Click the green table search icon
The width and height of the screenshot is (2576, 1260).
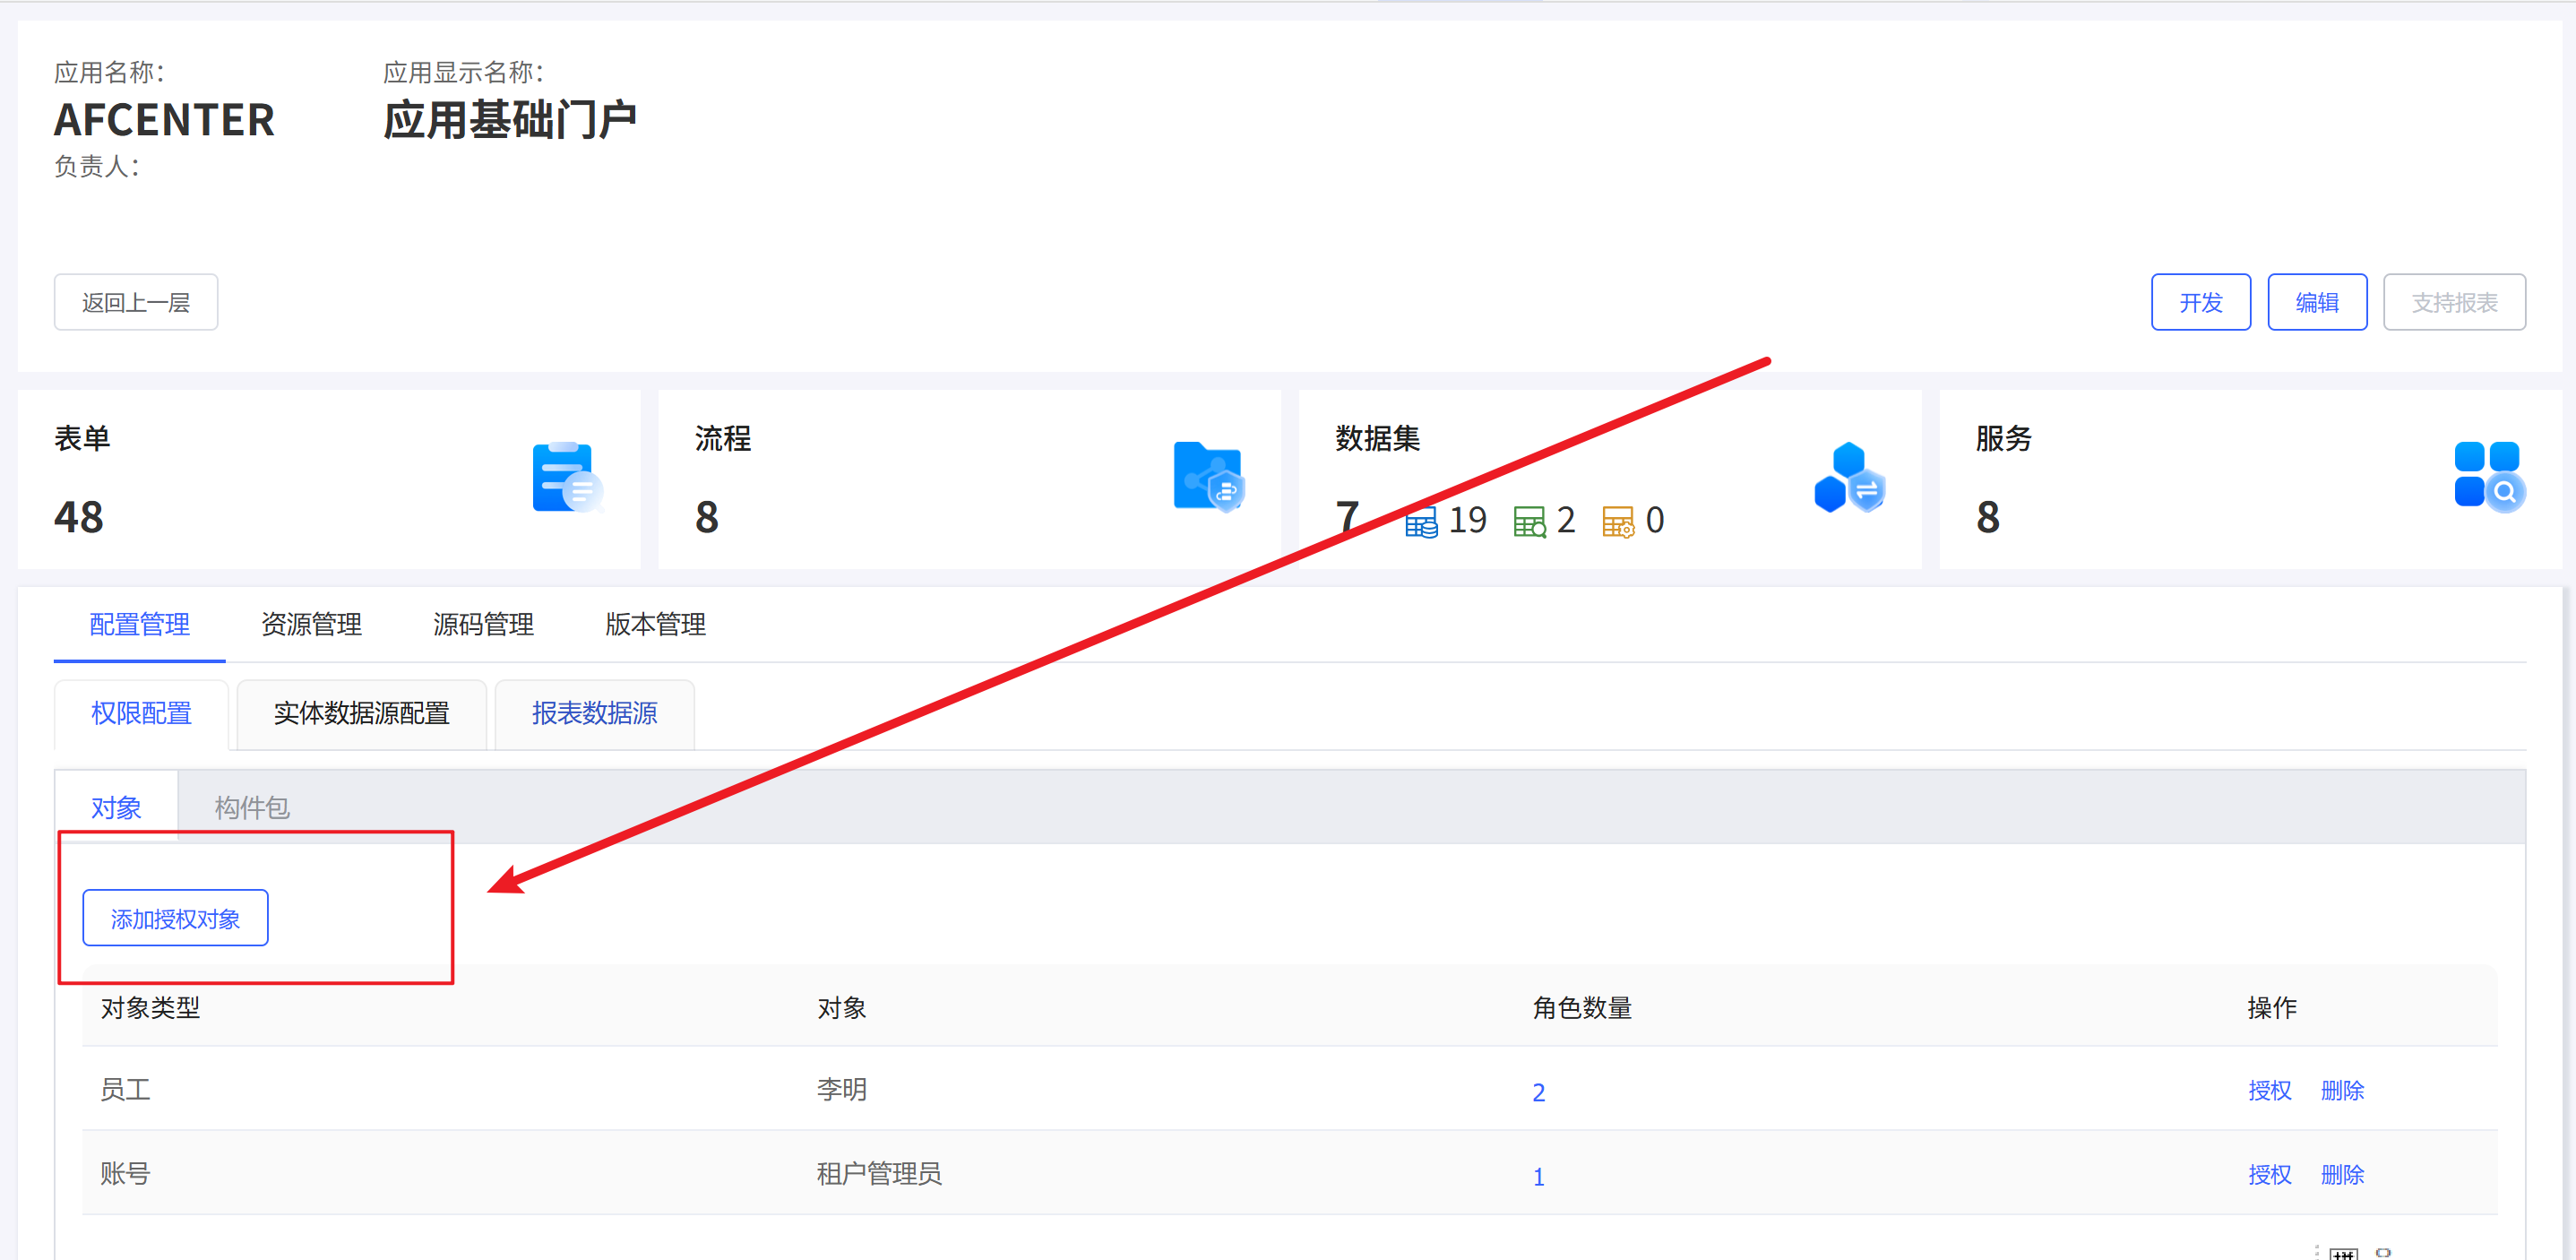point(1529,522)
